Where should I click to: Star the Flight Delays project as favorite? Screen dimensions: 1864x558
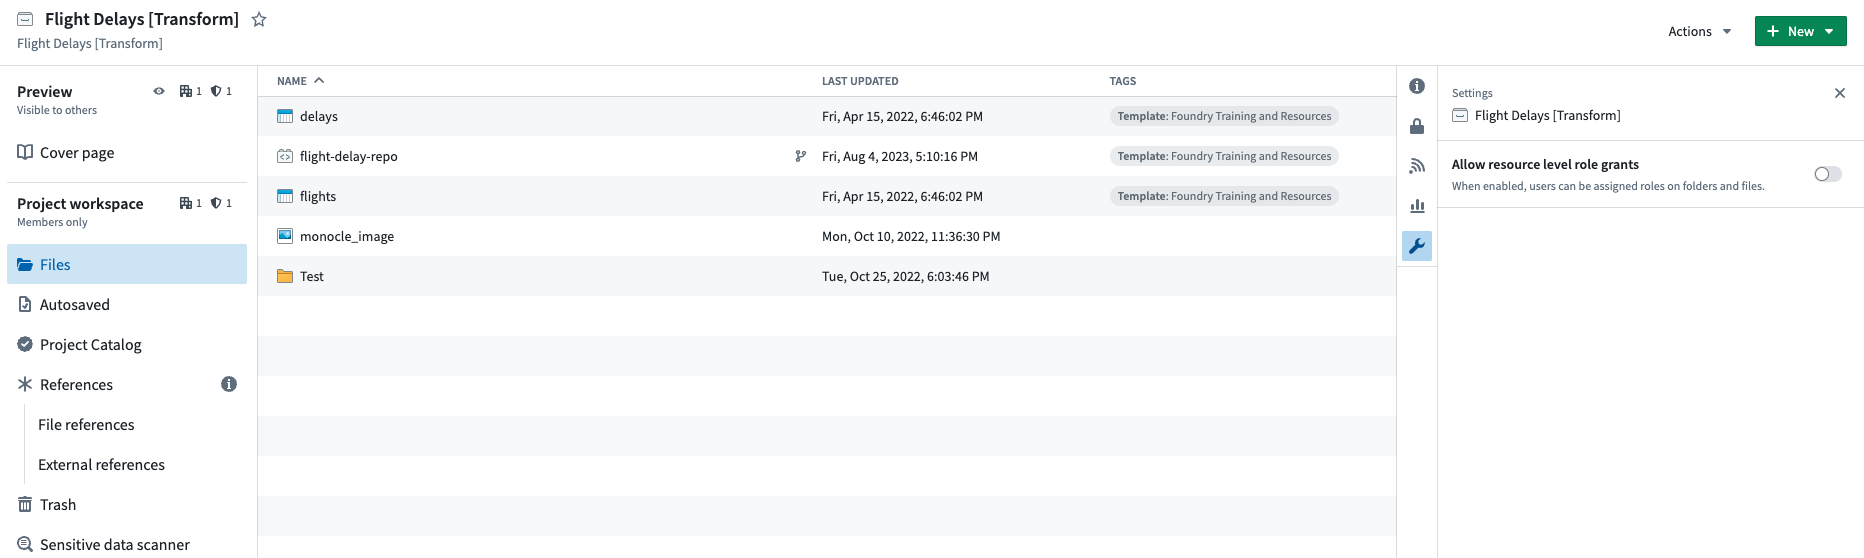click(259, 19)
